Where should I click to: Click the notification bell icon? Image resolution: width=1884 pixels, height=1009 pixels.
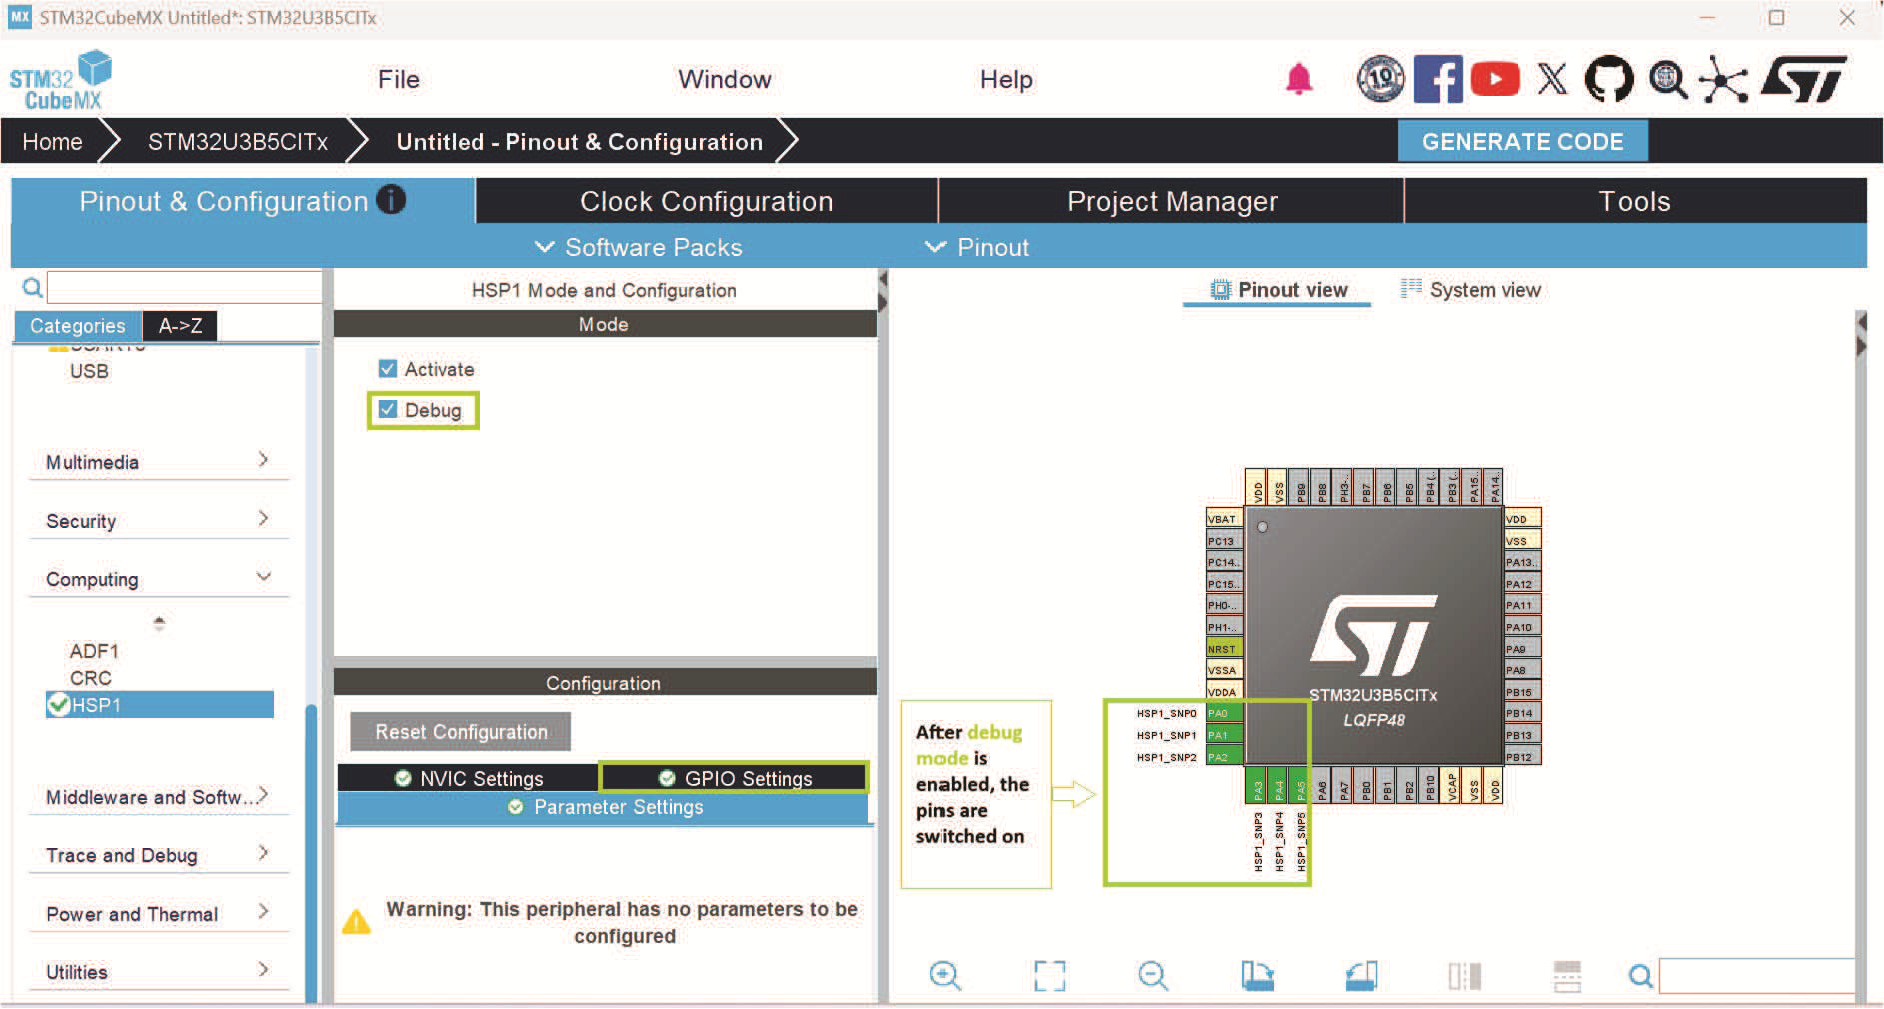[1298, 79]
